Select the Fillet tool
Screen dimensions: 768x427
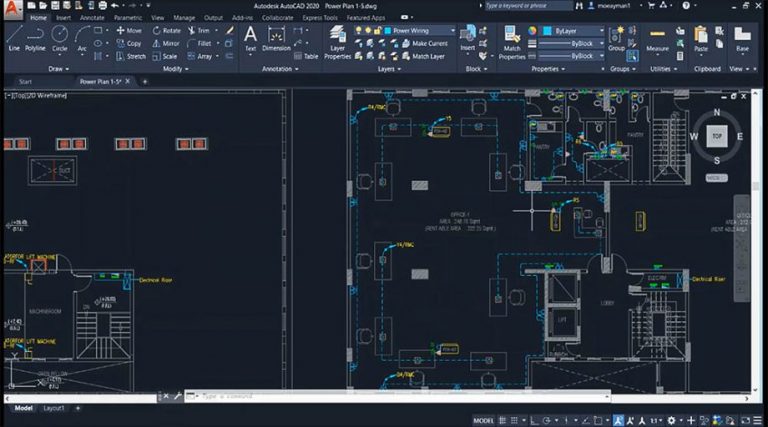[x=200, y=44]
